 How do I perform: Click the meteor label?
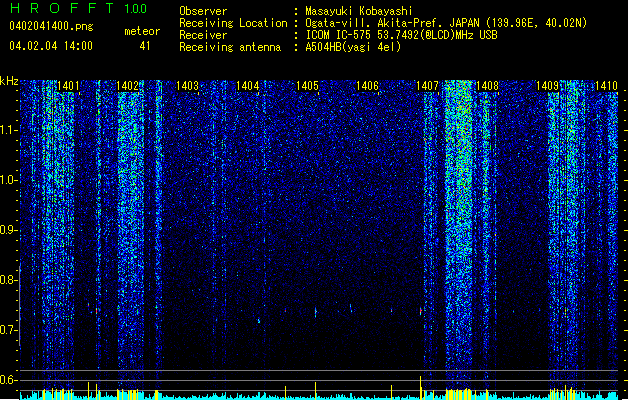[x=142, y=31]
